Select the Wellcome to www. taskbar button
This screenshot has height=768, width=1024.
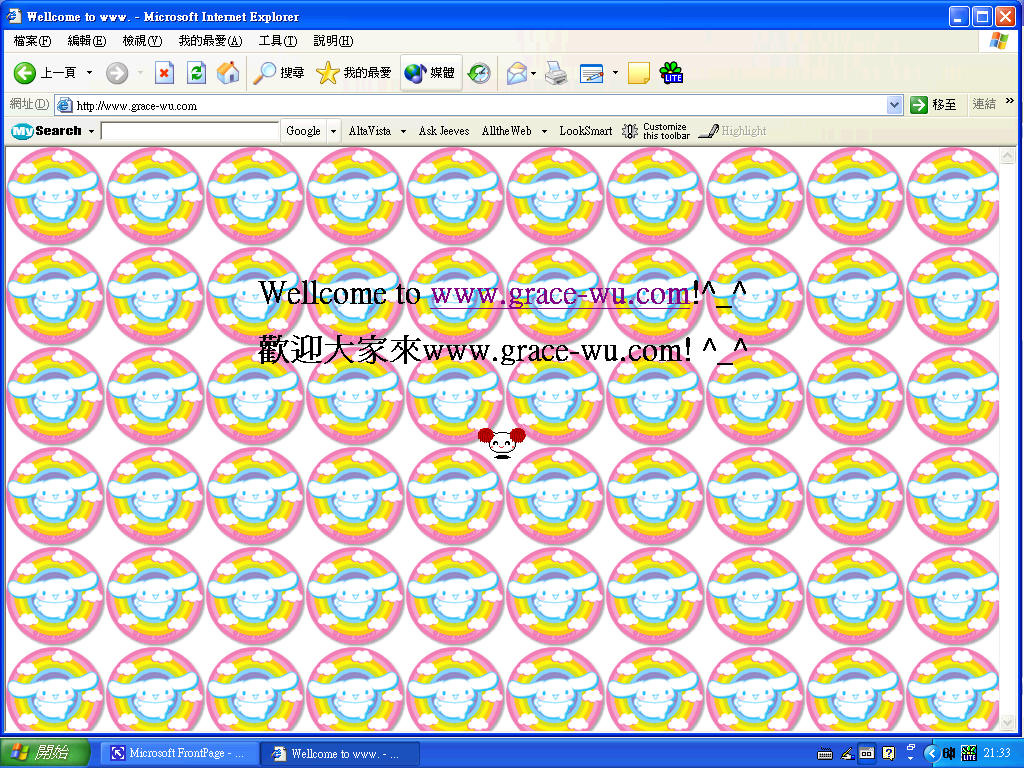click(339, 754)
